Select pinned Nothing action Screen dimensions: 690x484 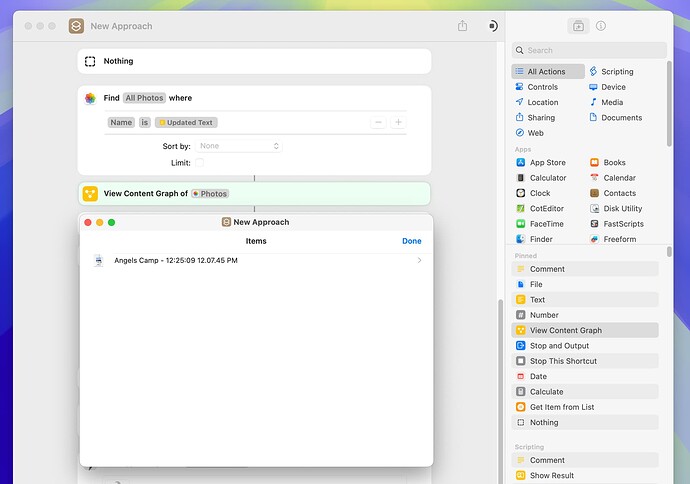tap(585, 422)
